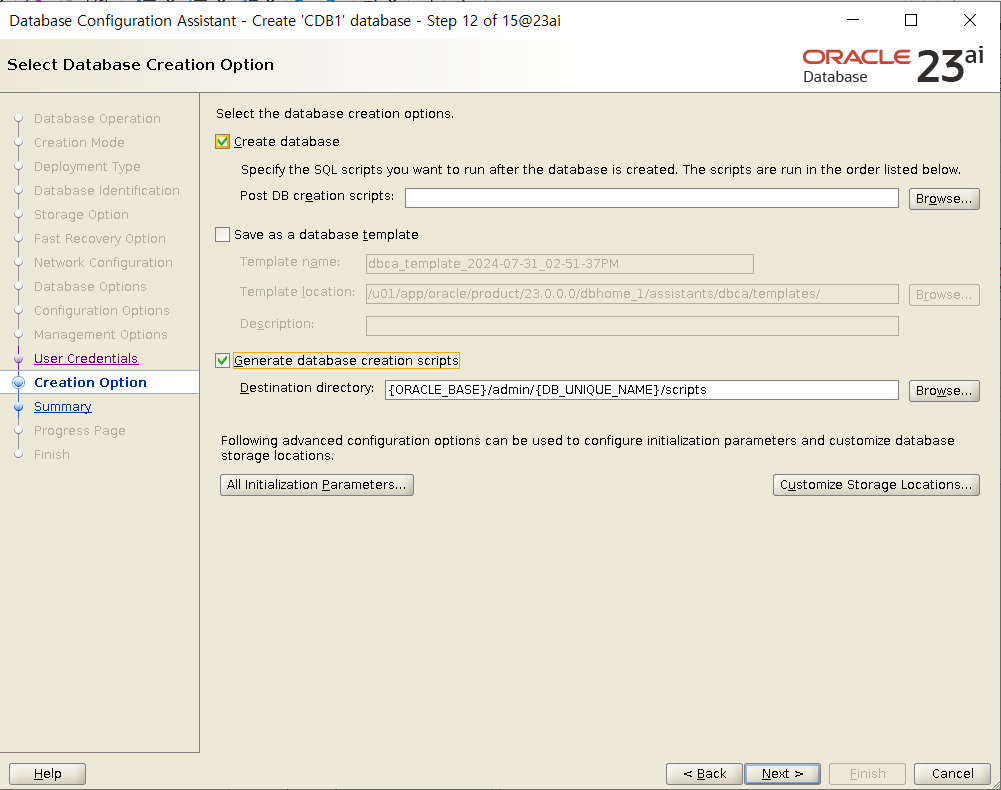Click the template Description field
The image size is (1001, 790).
(x=632, y=326)
